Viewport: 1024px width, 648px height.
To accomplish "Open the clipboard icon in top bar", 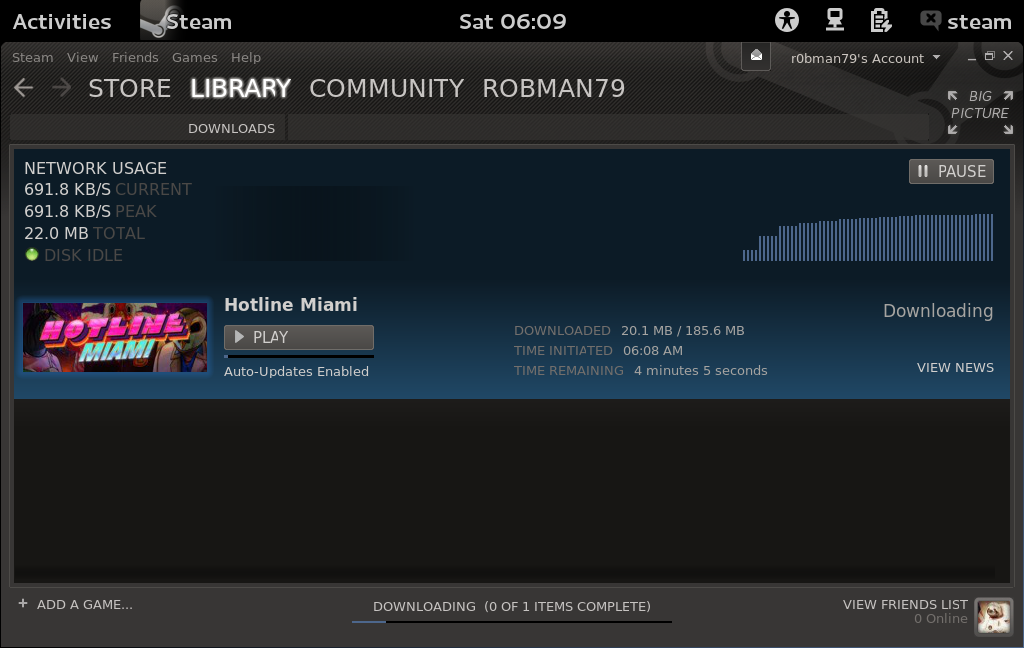I will pos(880,21).
